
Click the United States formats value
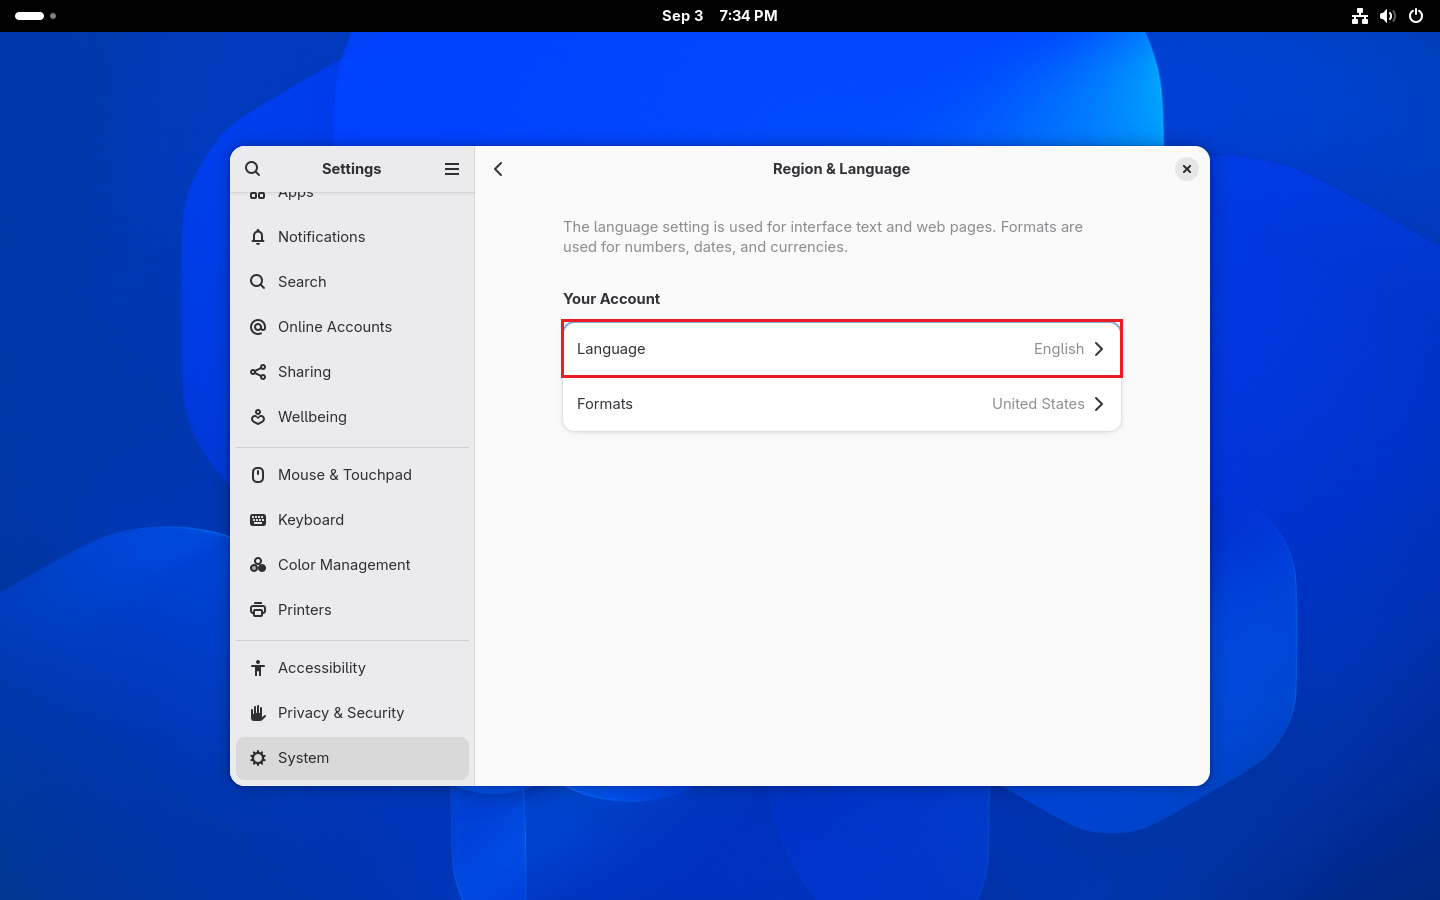pos(1038,404)
